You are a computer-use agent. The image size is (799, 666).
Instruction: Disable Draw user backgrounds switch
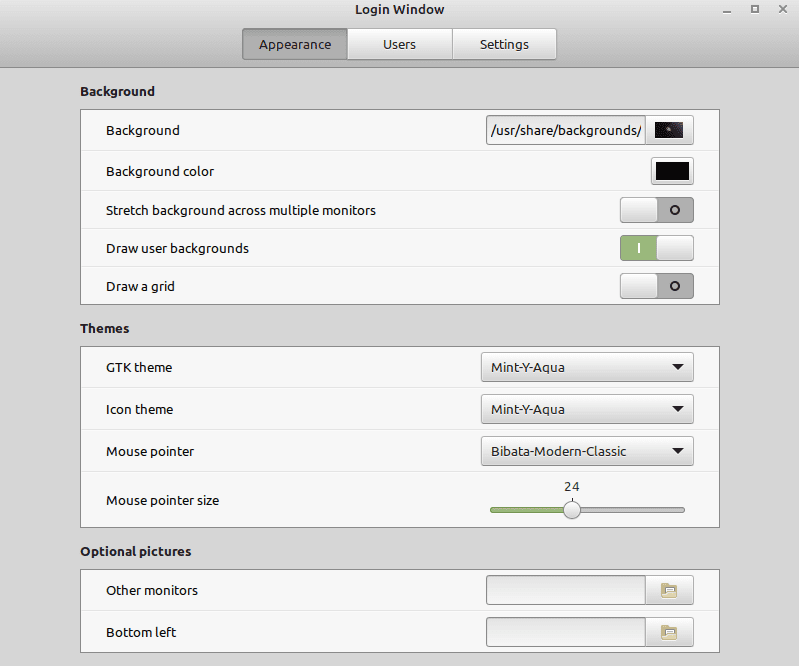(657, 248)
